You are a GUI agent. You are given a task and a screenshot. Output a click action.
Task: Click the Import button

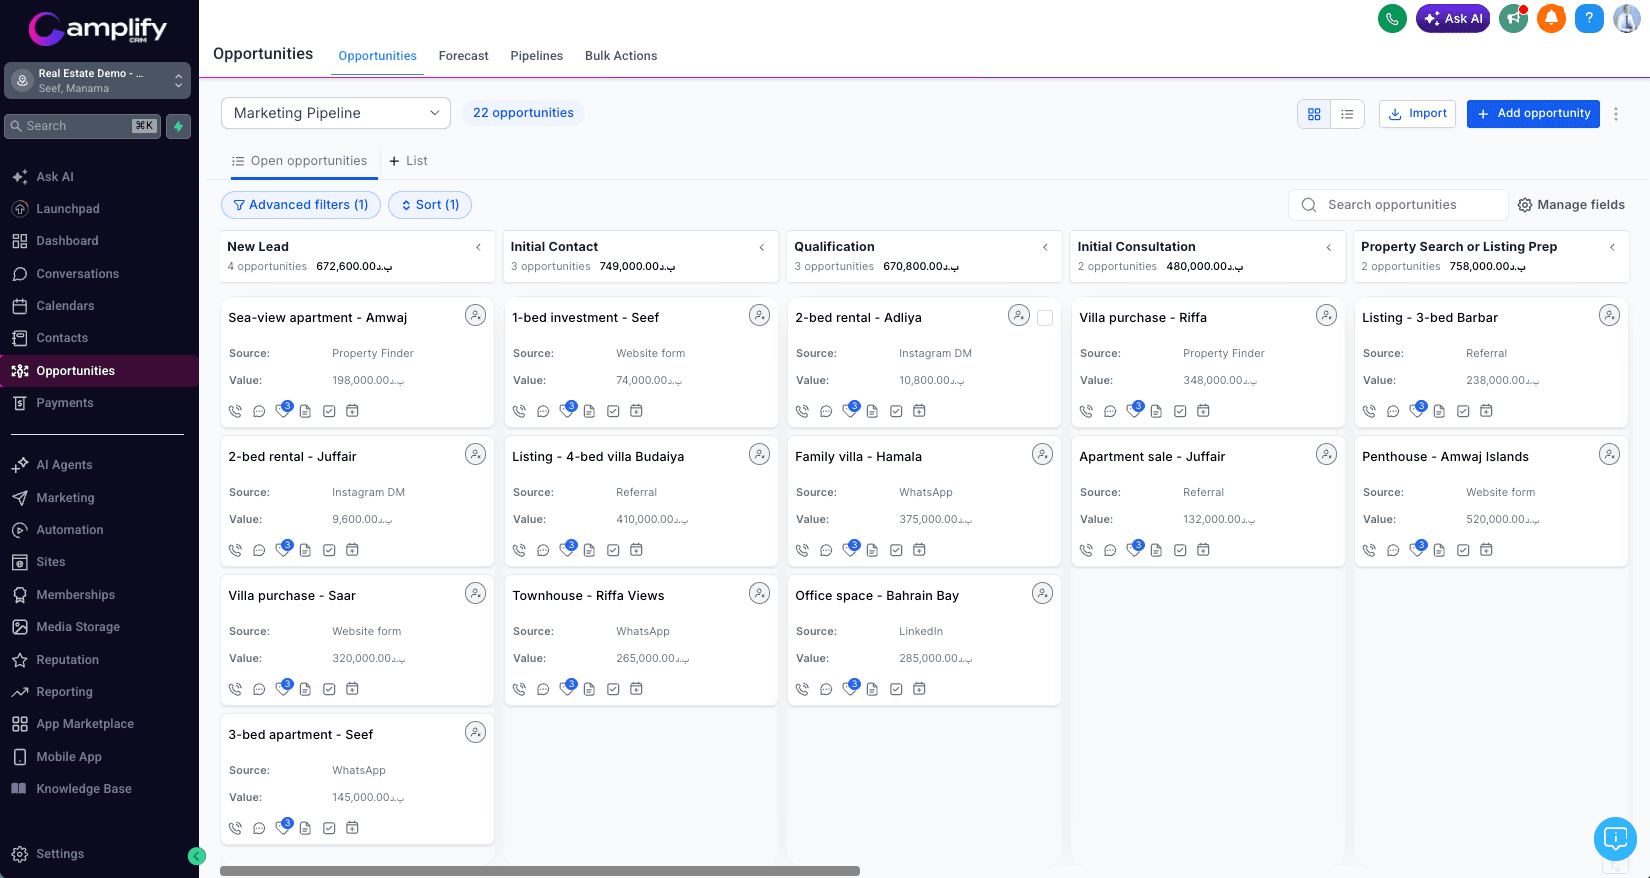pyautogui.click(x=1417, y=114)
